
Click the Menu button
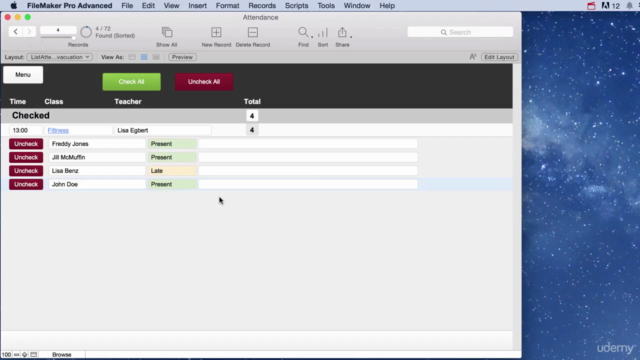(23, 75)
